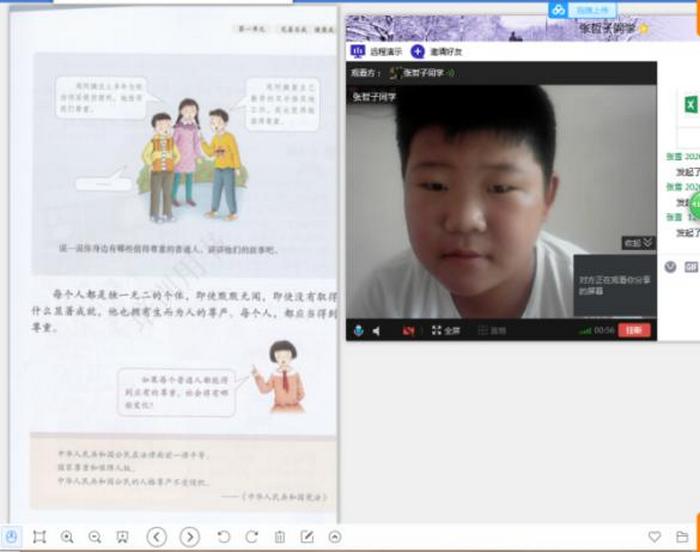Open the Excel file icon in chat panel

(691, 105)
